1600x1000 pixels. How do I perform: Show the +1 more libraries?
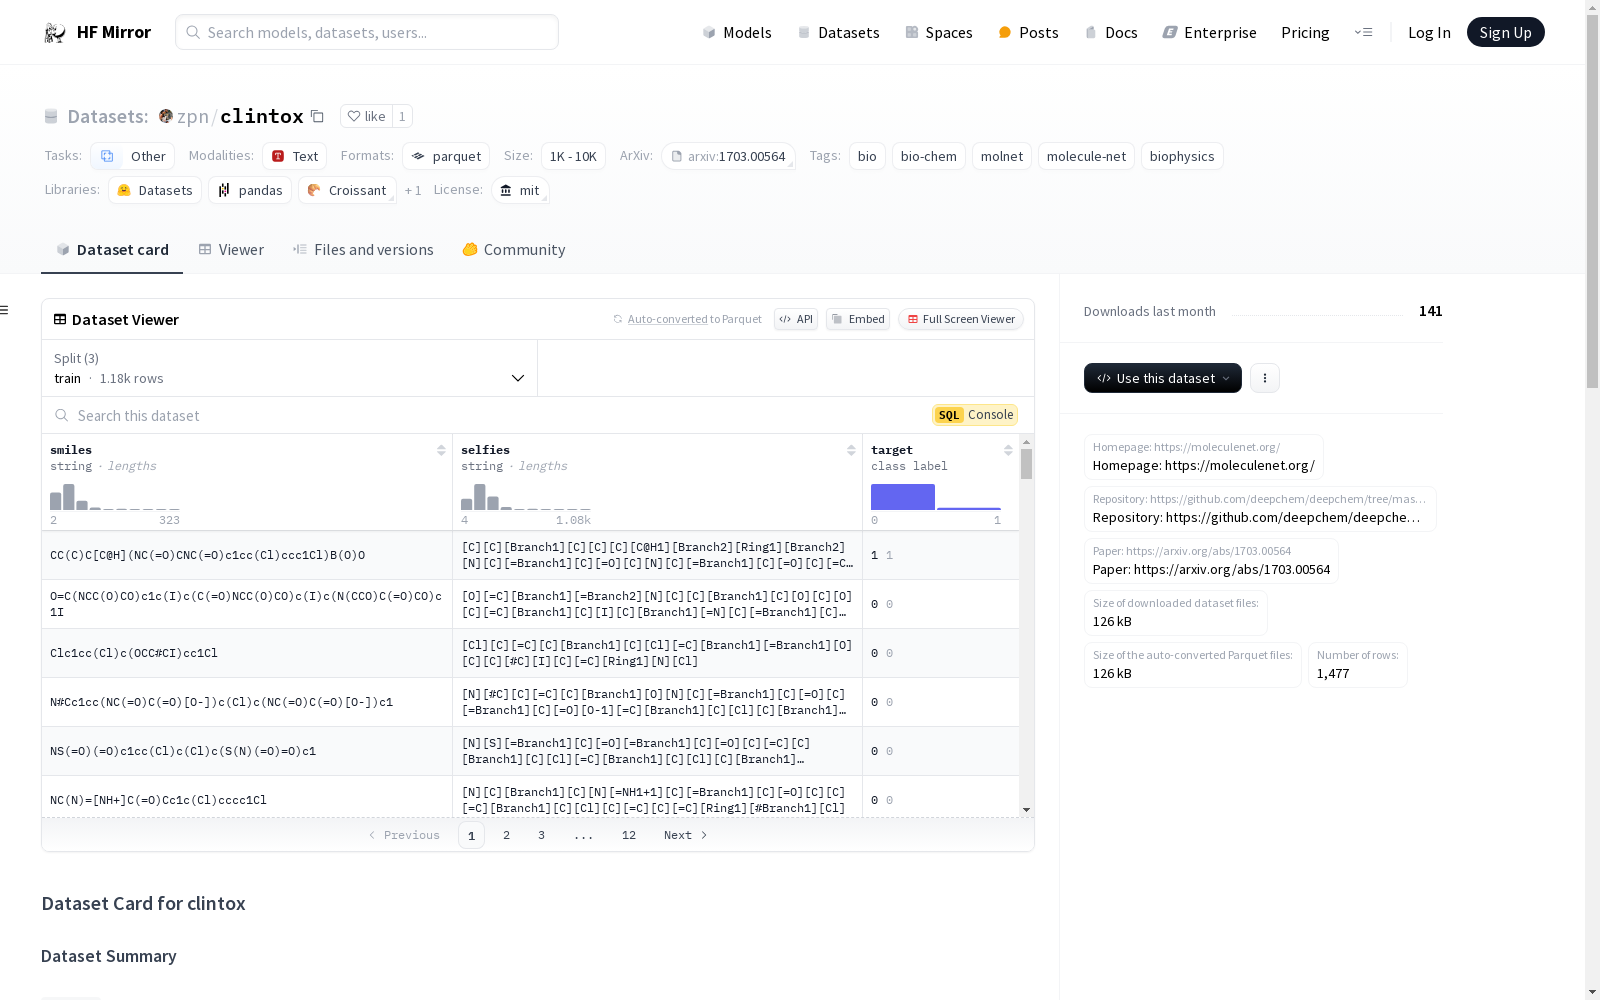[x=413, y=190]
